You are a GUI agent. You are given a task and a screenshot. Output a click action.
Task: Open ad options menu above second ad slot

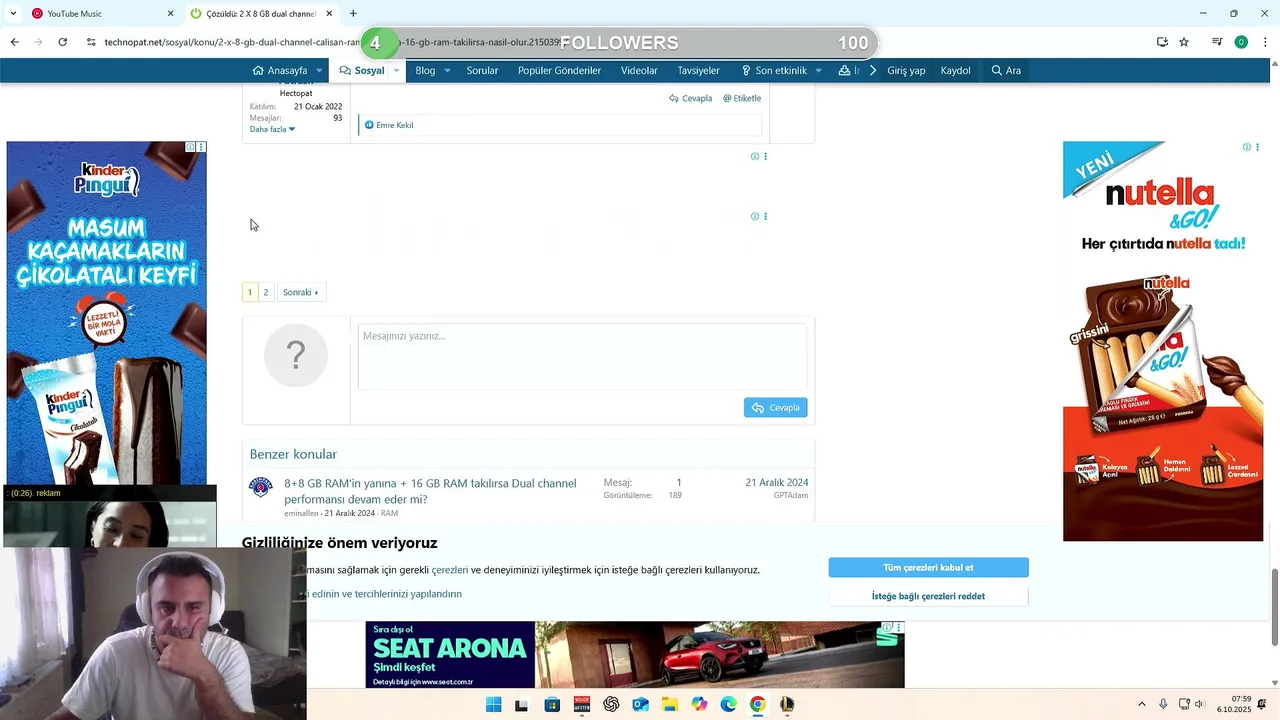pyautogui.click(x=765, y=216)
